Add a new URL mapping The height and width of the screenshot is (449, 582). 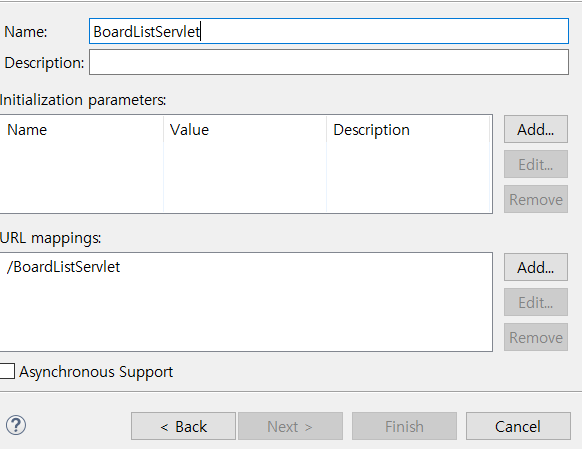(536, 267)
